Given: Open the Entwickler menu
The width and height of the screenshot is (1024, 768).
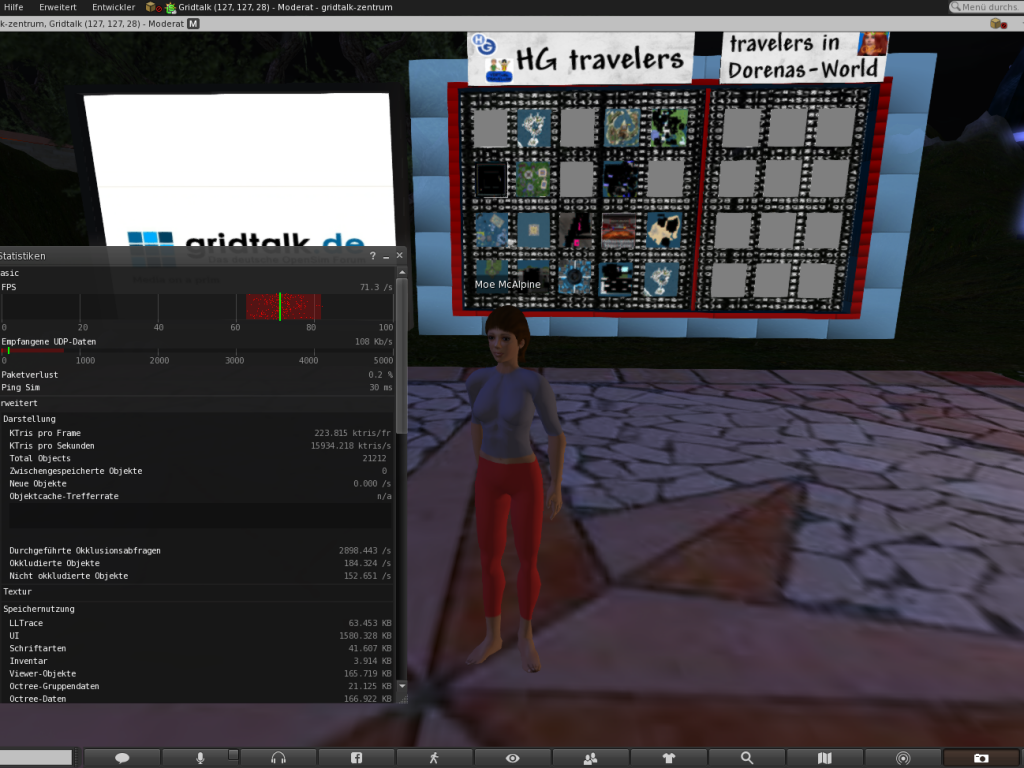Looking at the screenshot, I should (113, 7).
